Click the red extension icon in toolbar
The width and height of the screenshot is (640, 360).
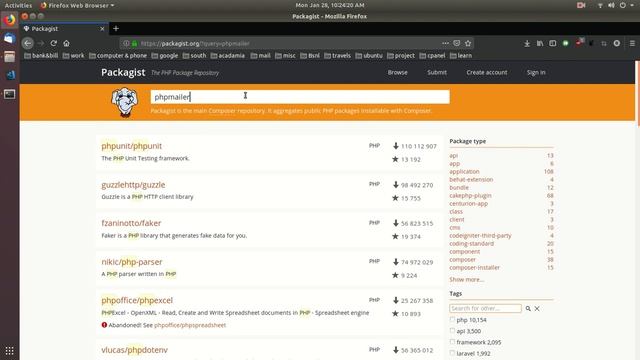point(579,42)
